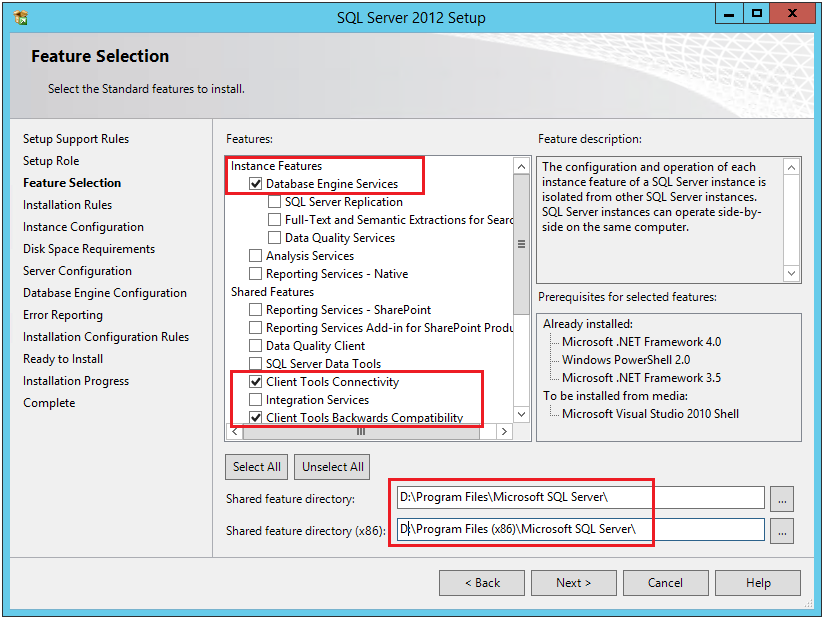Select the Complete step
Image resolution: width=825 pixels, height=620 pixels.
49,403
